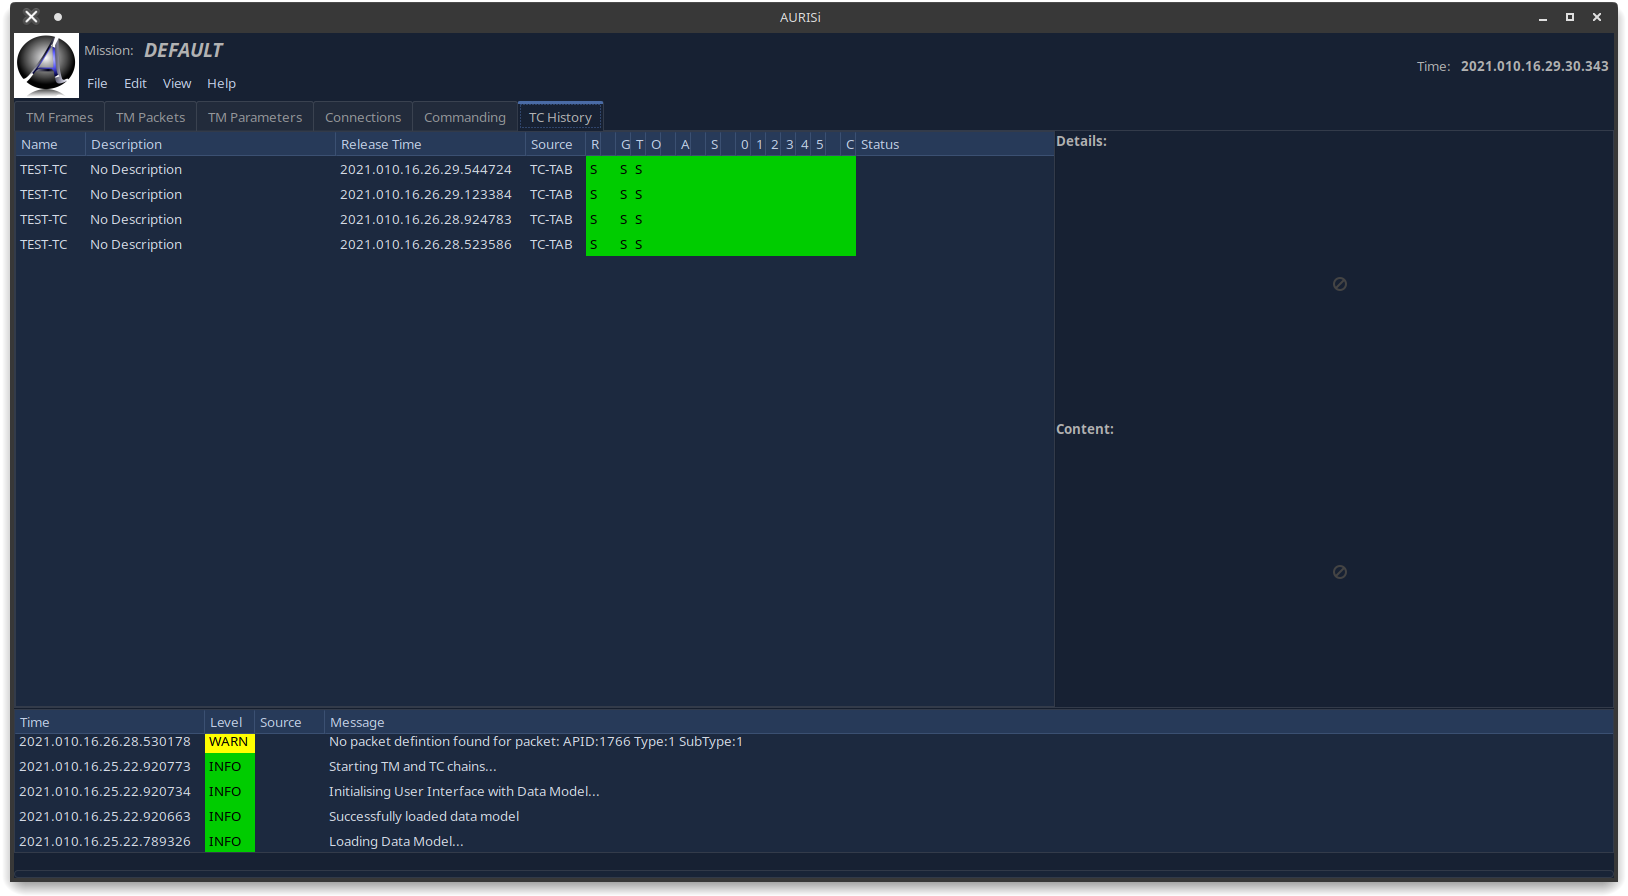Switch to the Connections tab
The height and width of the screenshot is (896, 1628).
coord(363,117)
